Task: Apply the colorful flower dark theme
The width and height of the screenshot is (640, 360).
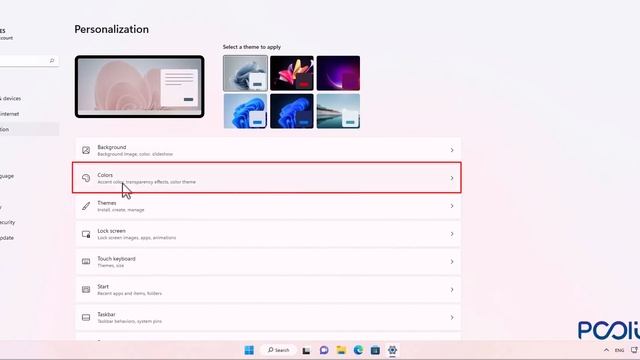Action: pyautogui.click(x=292, y=73)
